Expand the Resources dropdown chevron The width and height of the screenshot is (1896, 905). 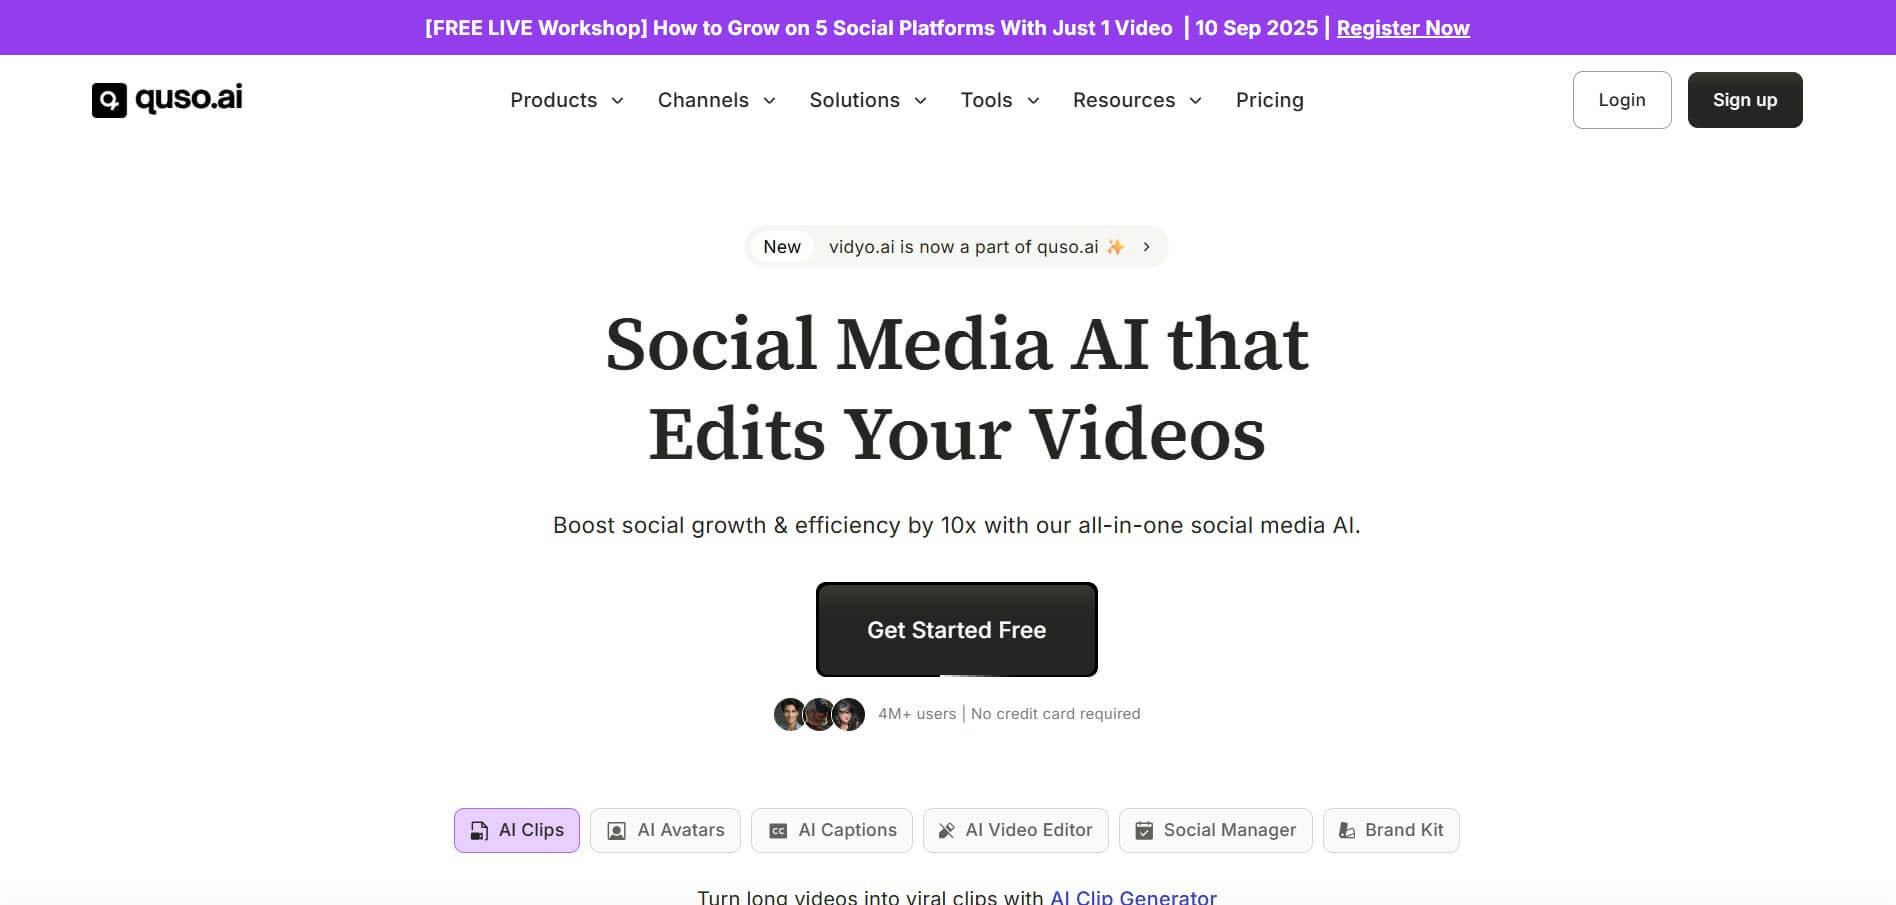[x=1195, y=101]
